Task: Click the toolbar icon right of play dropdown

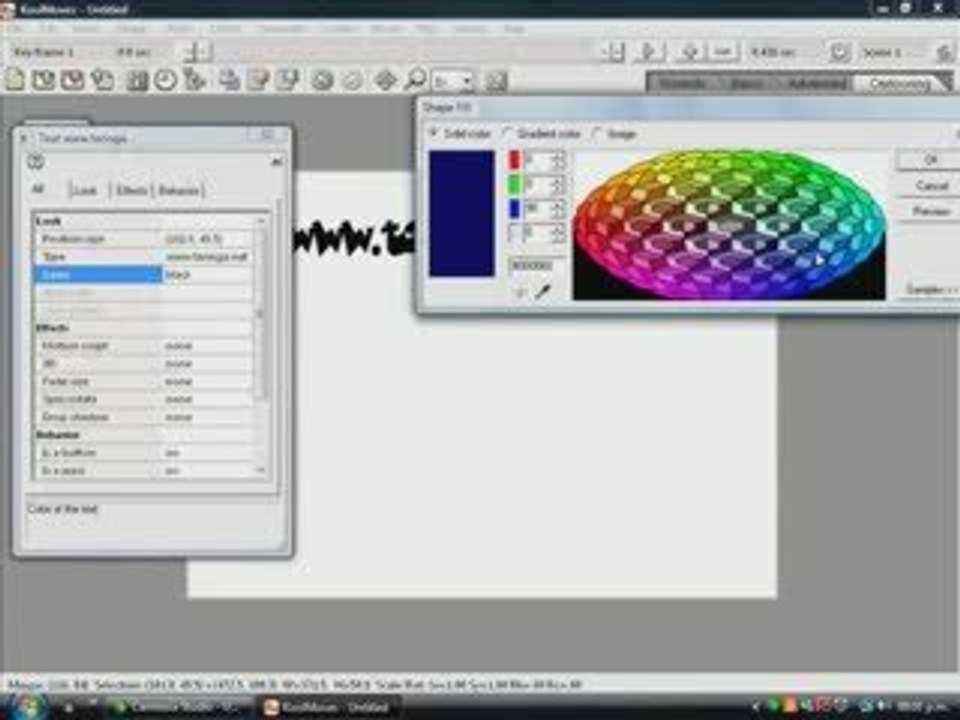Action: pos(496,80)
